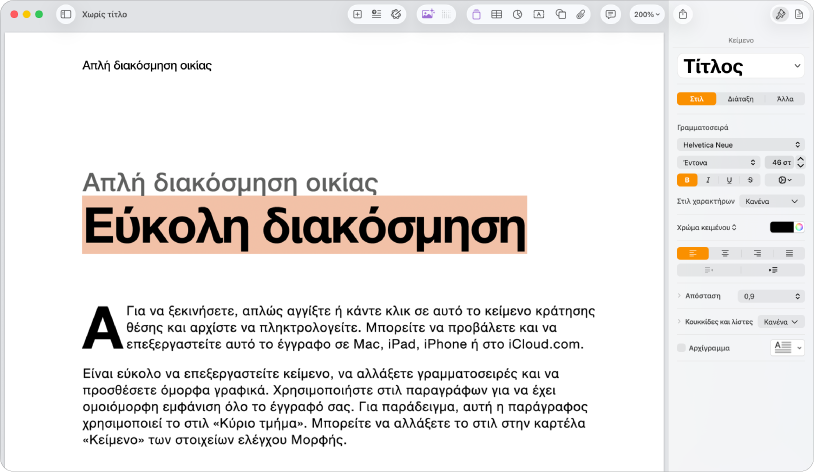Viewport: 814px width, 473px height.
Task: Click the paragraph starting Είναι εύκολο να επεξεργαστείτε
Action: pyautogui.click(x=335, y=407)
